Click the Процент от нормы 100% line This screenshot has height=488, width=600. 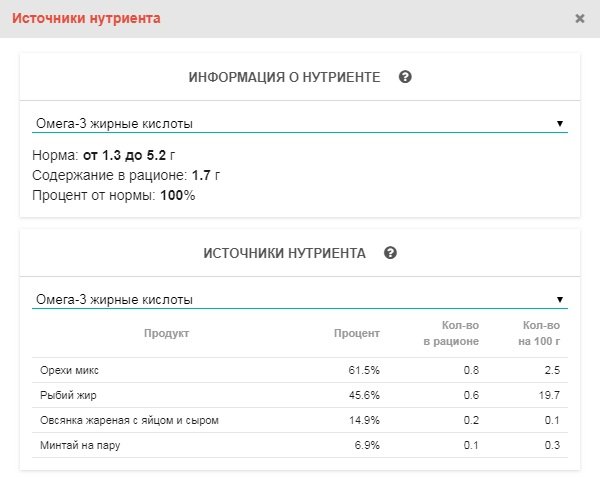pyautogui.click(x=114, y=195)
